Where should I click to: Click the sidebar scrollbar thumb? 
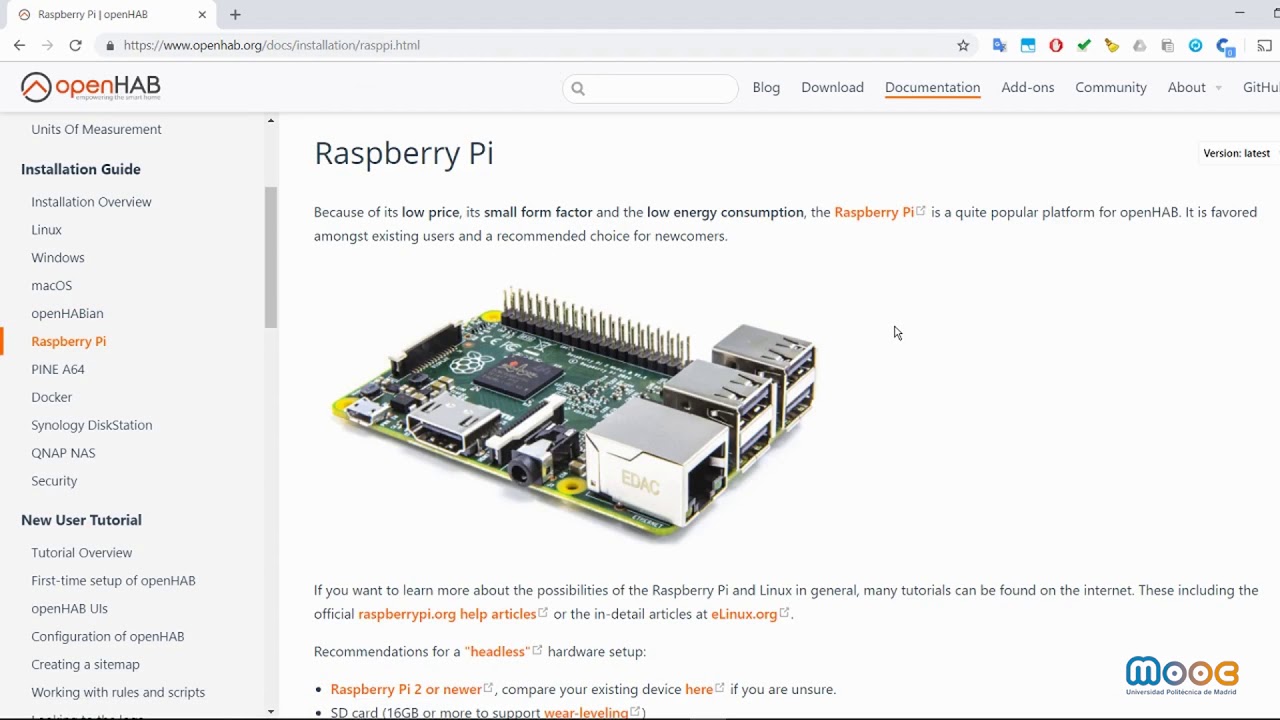click(x=271, y=257)
